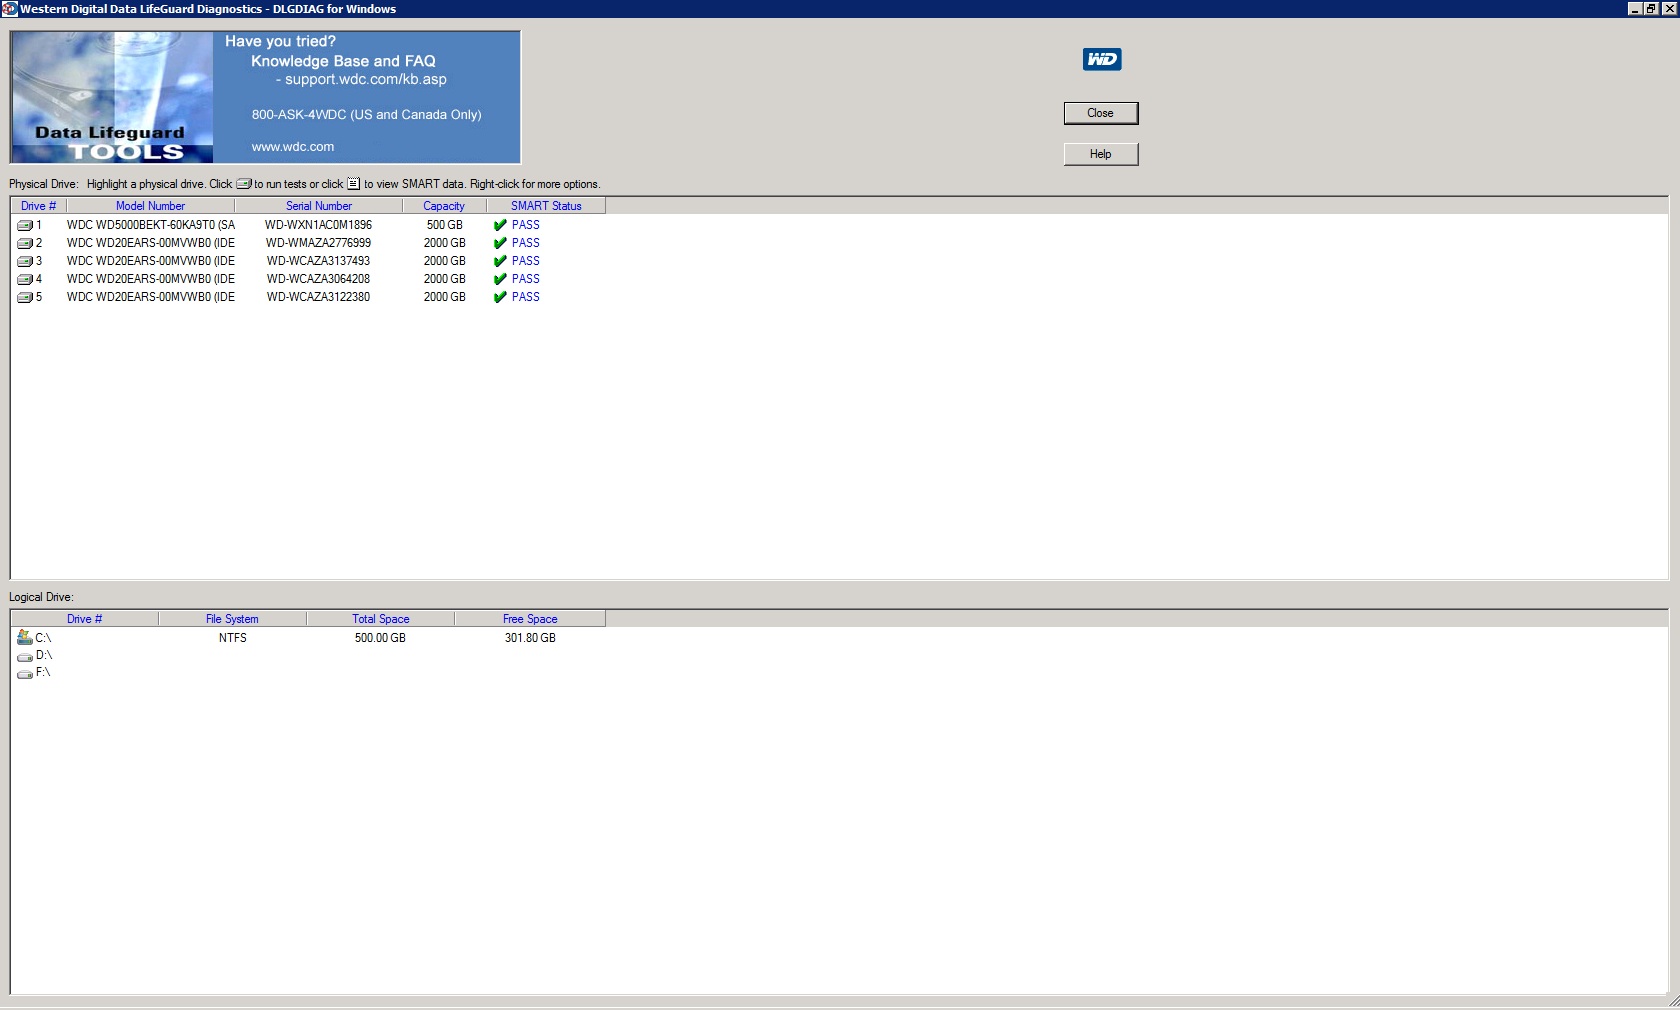1680x1010 pixels.
Task: Click serial number WD-WCAZA3064208
Action: click(x=318, y=279)
